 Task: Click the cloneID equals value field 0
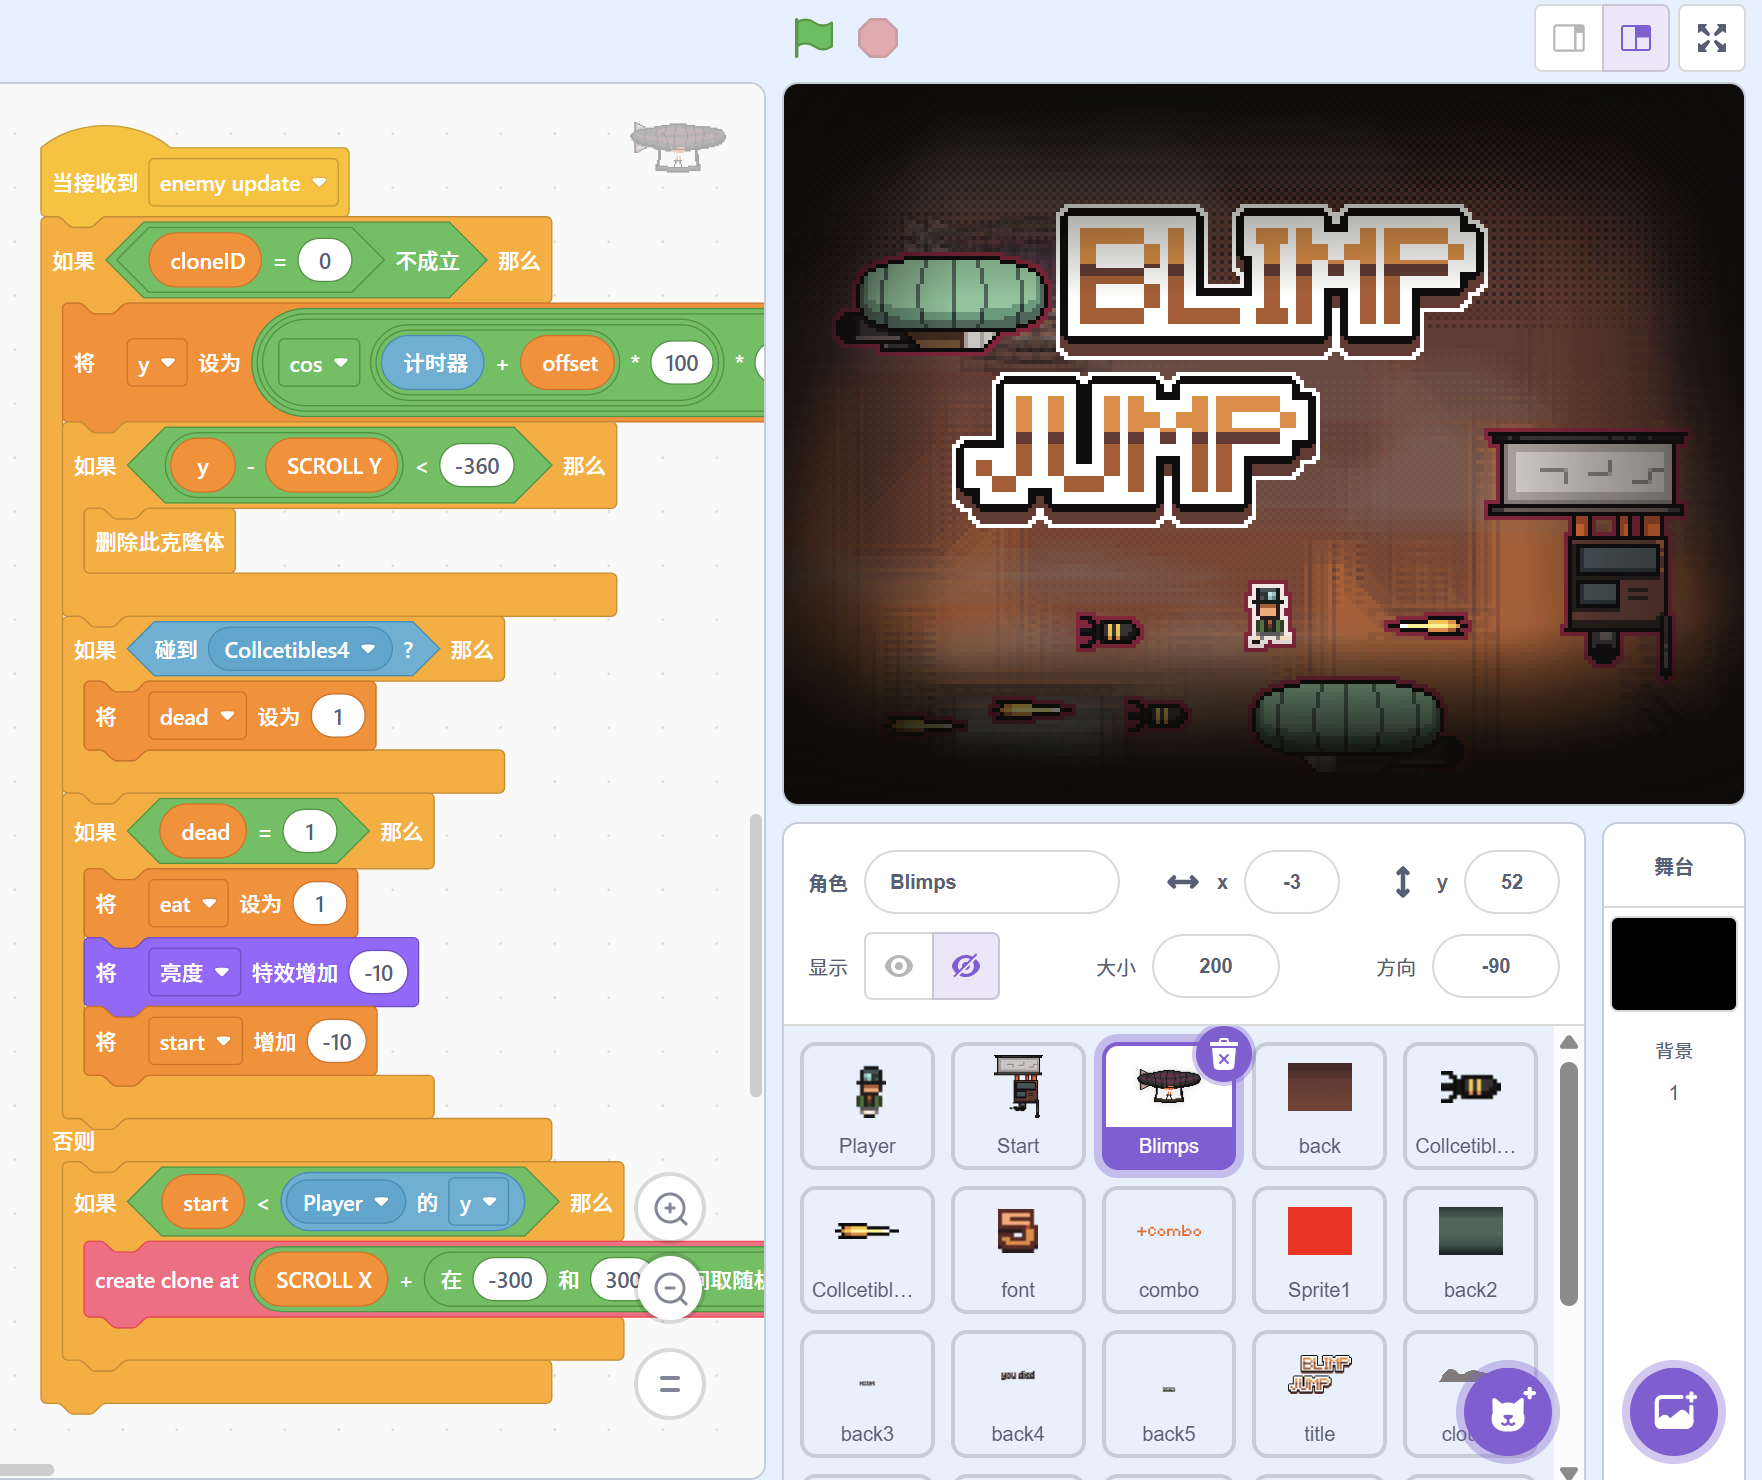click(x=325, y=261)
